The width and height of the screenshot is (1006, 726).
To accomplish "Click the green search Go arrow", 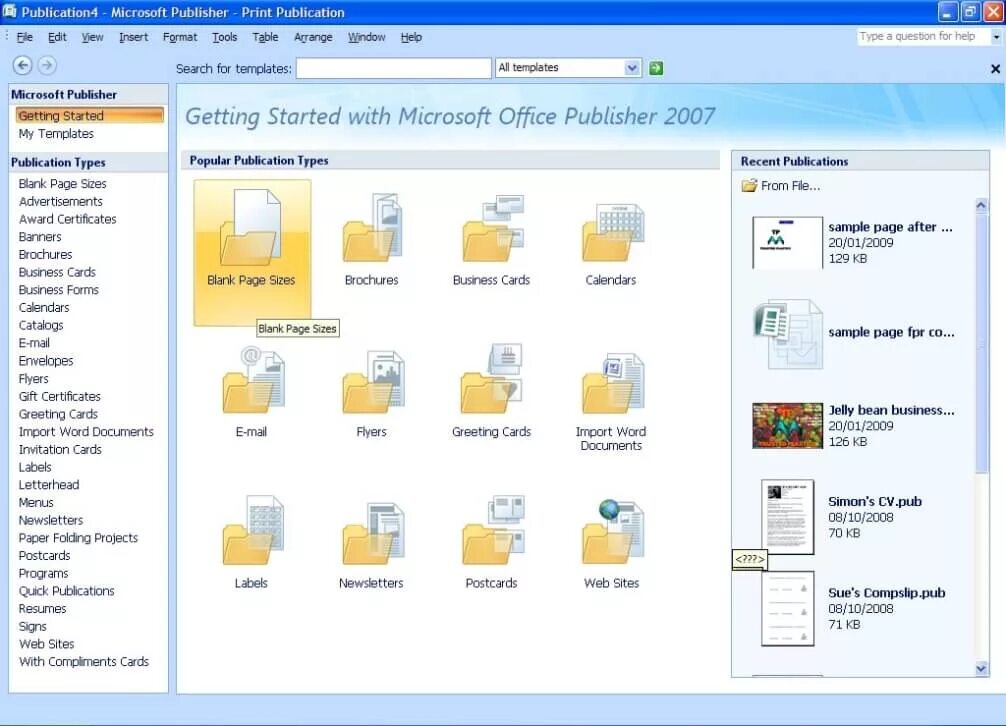I will click(656, 68).
